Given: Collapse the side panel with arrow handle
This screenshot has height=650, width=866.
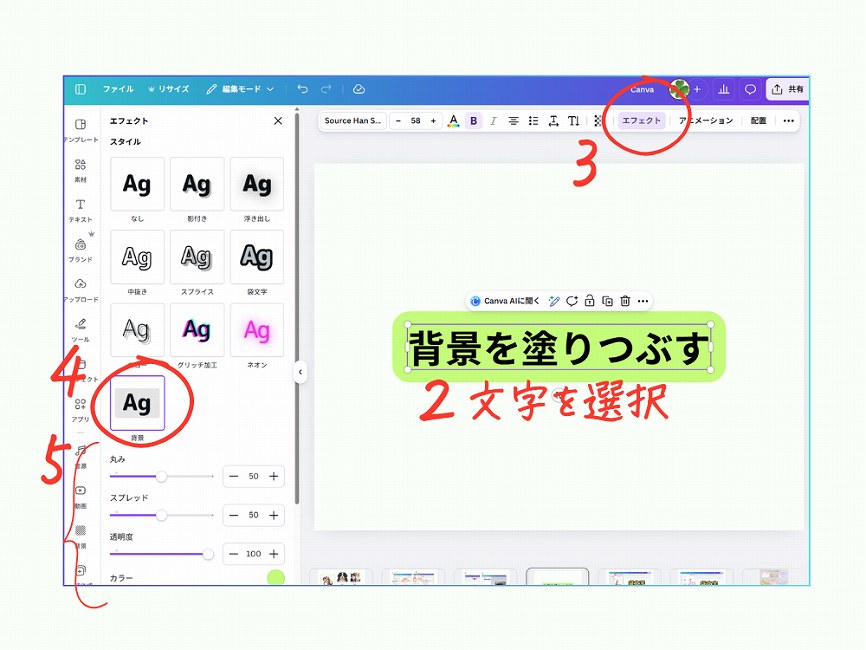Looking at the screenshot, I should click(300, 372).
